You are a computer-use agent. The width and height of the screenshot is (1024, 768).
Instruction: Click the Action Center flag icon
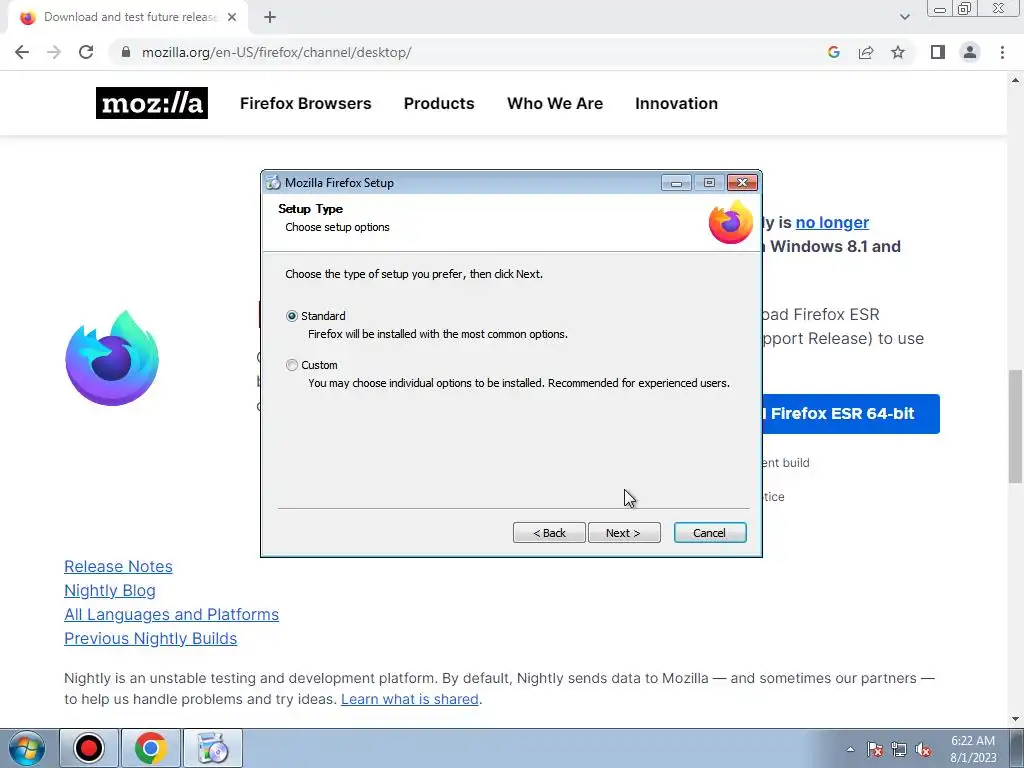[x=874, y=749]
